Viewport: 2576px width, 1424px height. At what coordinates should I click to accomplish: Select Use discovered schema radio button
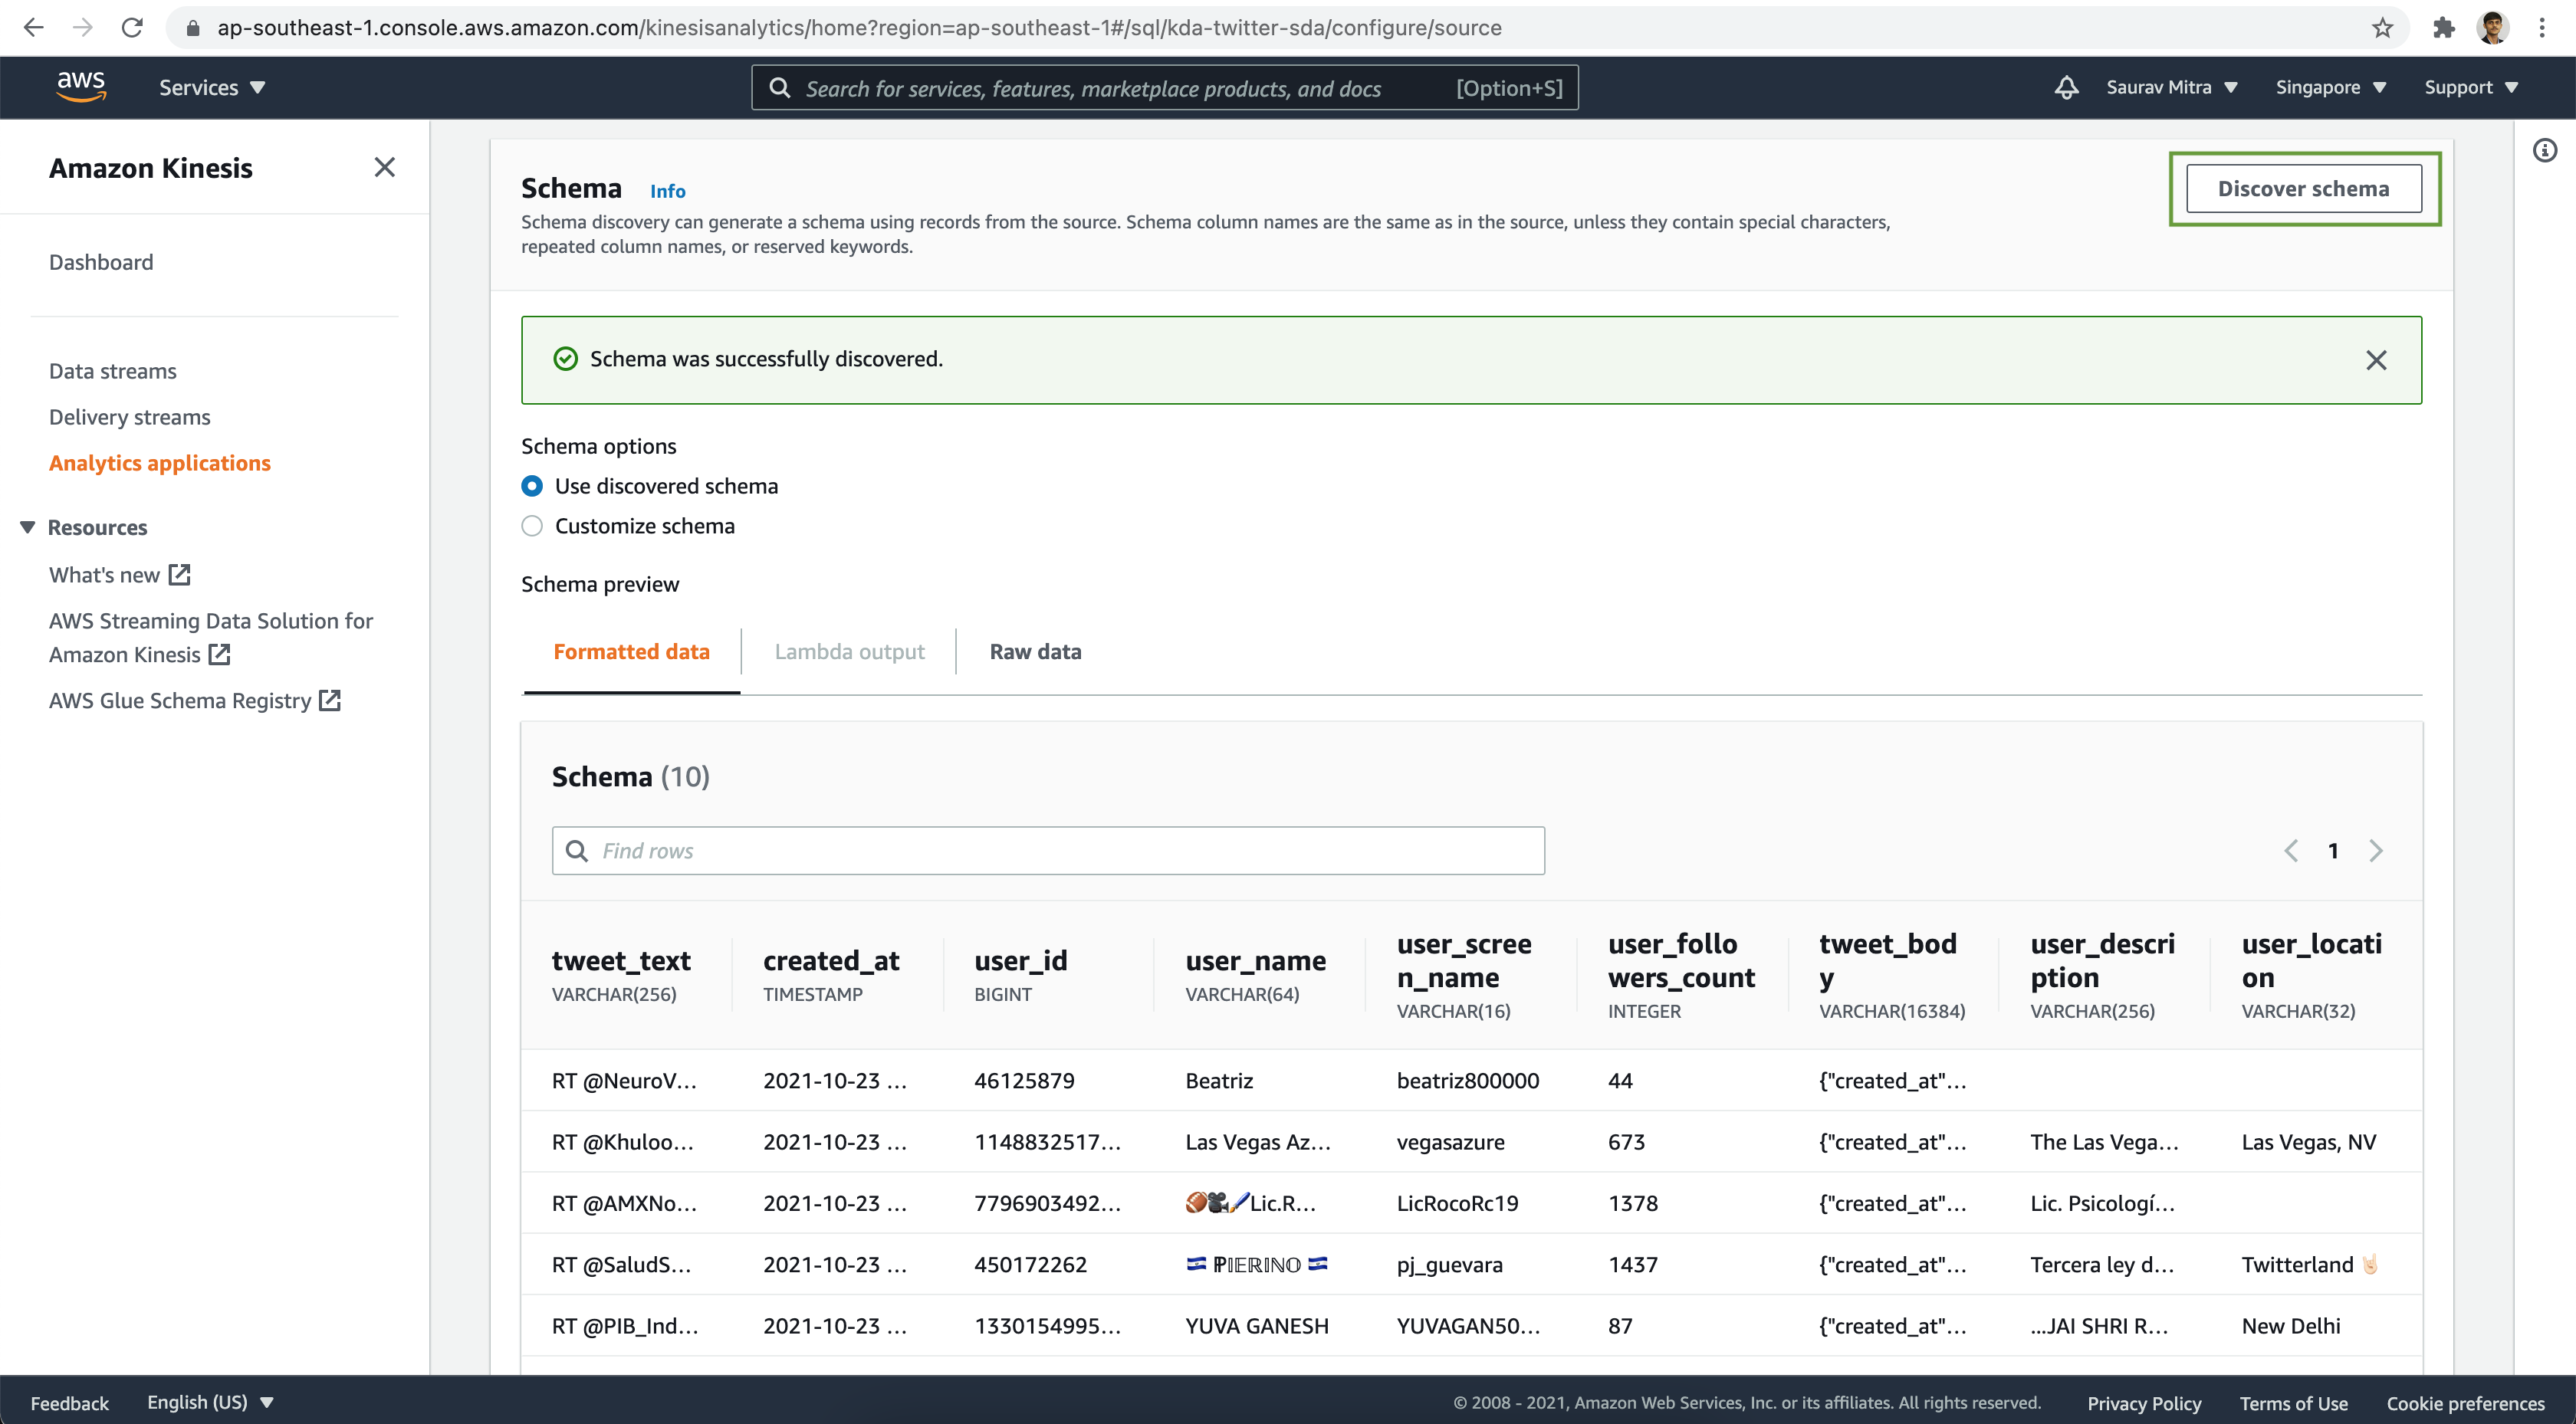click(x=531, y=486)
